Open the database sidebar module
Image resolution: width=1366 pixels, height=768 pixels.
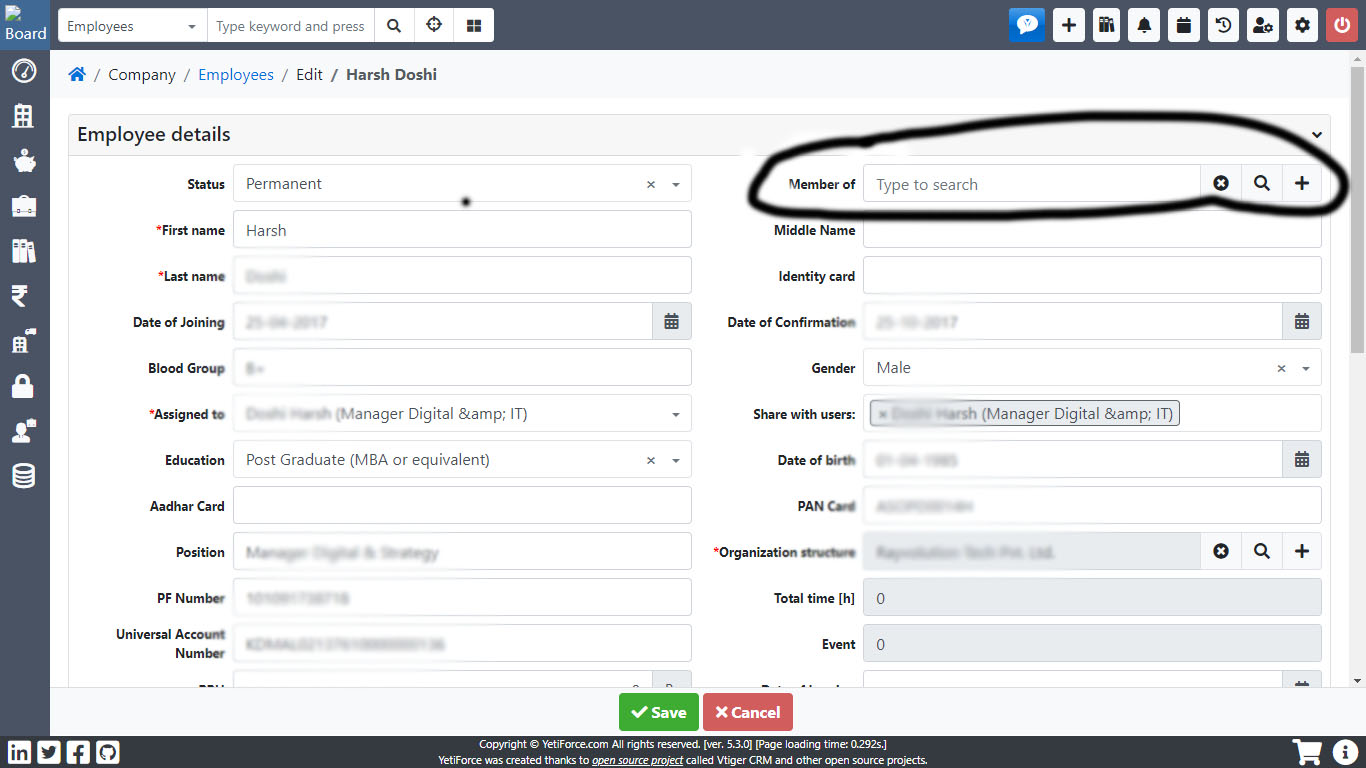point(24,476)
